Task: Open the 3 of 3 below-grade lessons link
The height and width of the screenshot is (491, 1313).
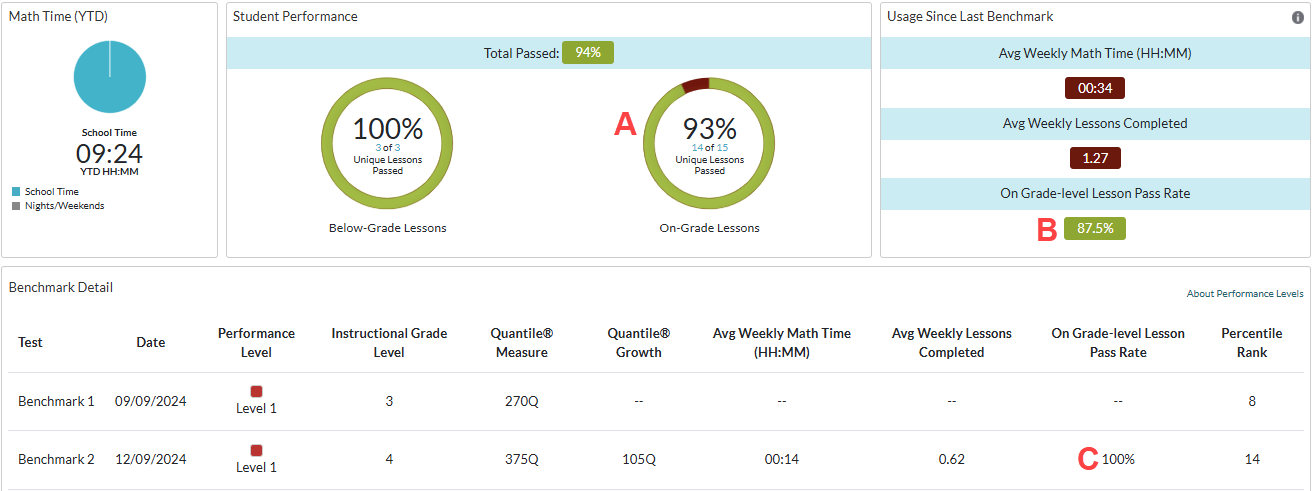Action: pyautogui.click(x=387, y=148)
